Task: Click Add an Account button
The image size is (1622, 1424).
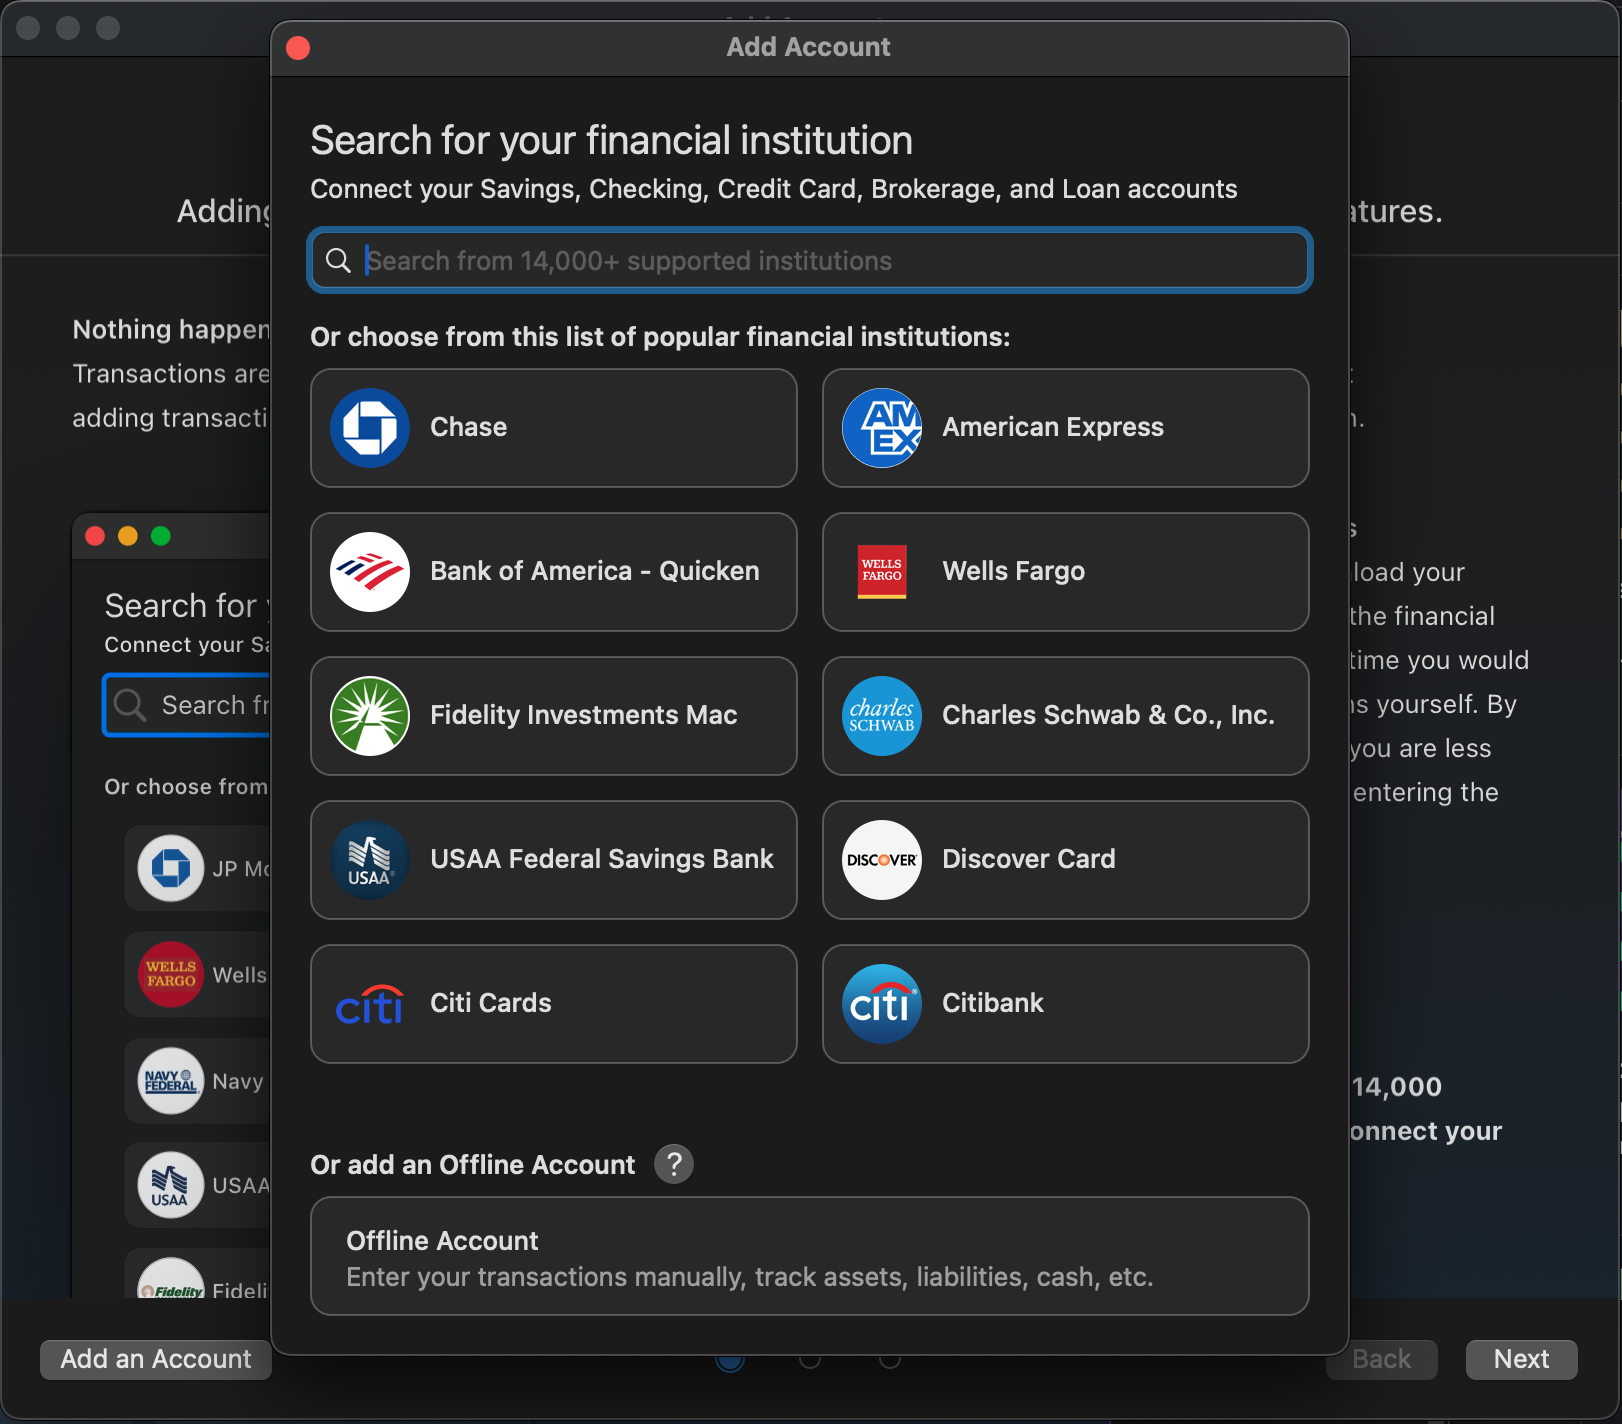Action: (x=156, y=1359)
